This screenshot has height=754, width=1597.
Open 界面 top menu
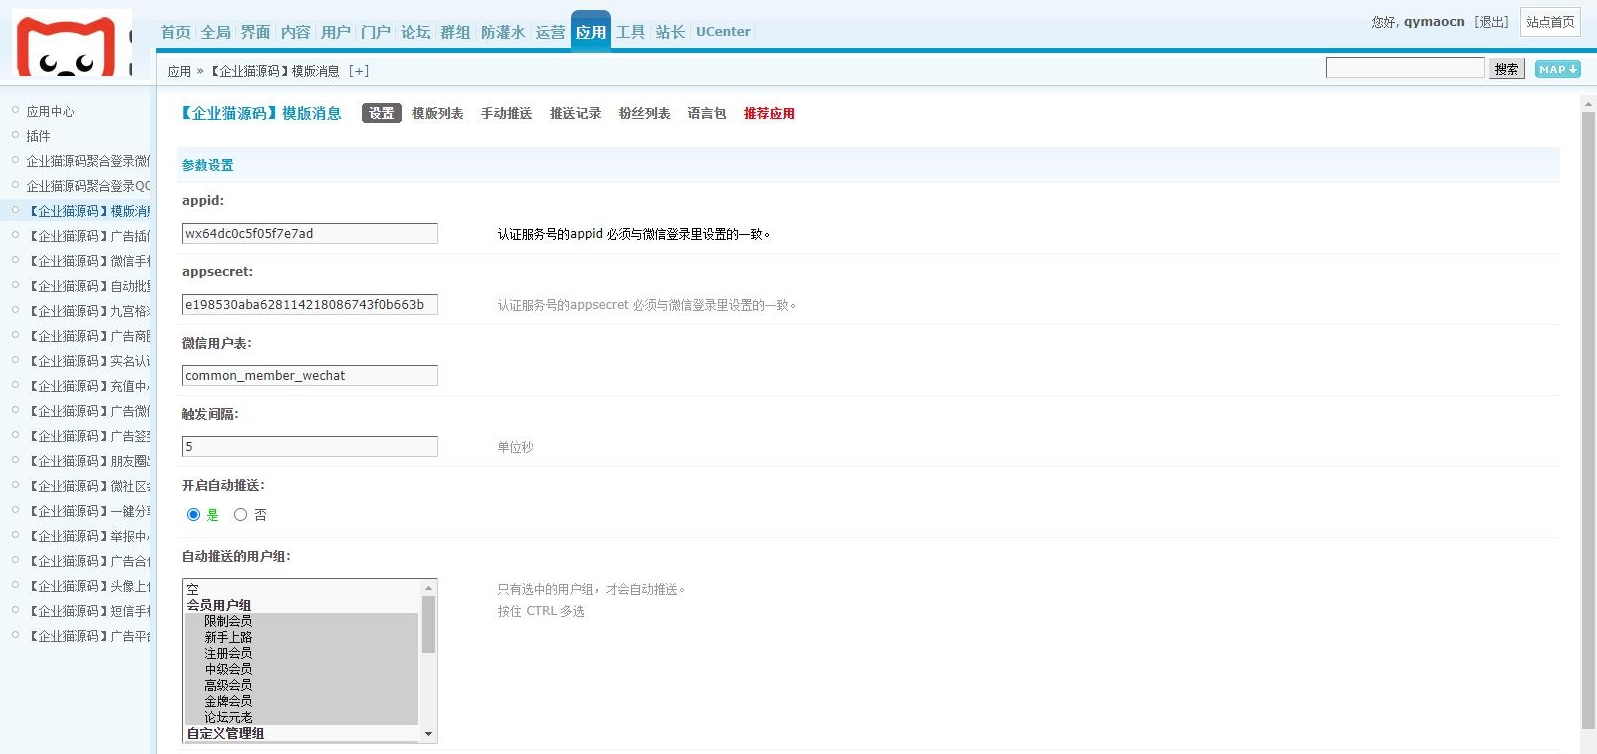tap(256, 32)
